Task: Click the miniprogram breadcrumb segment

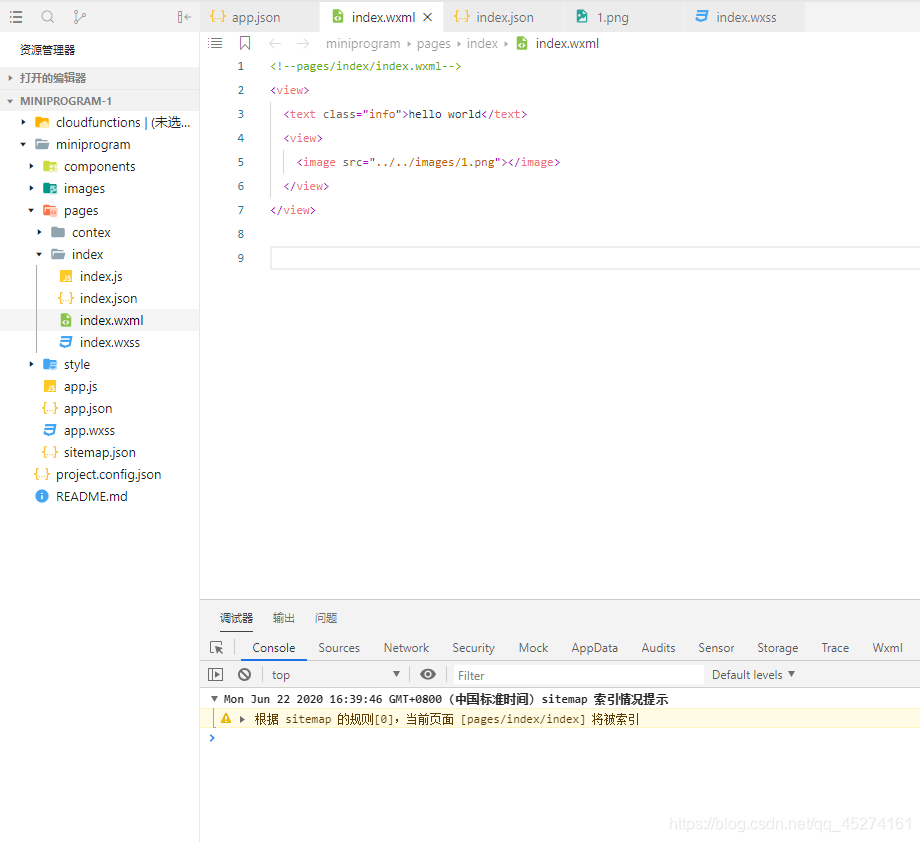Action: [x=363, y=43]
